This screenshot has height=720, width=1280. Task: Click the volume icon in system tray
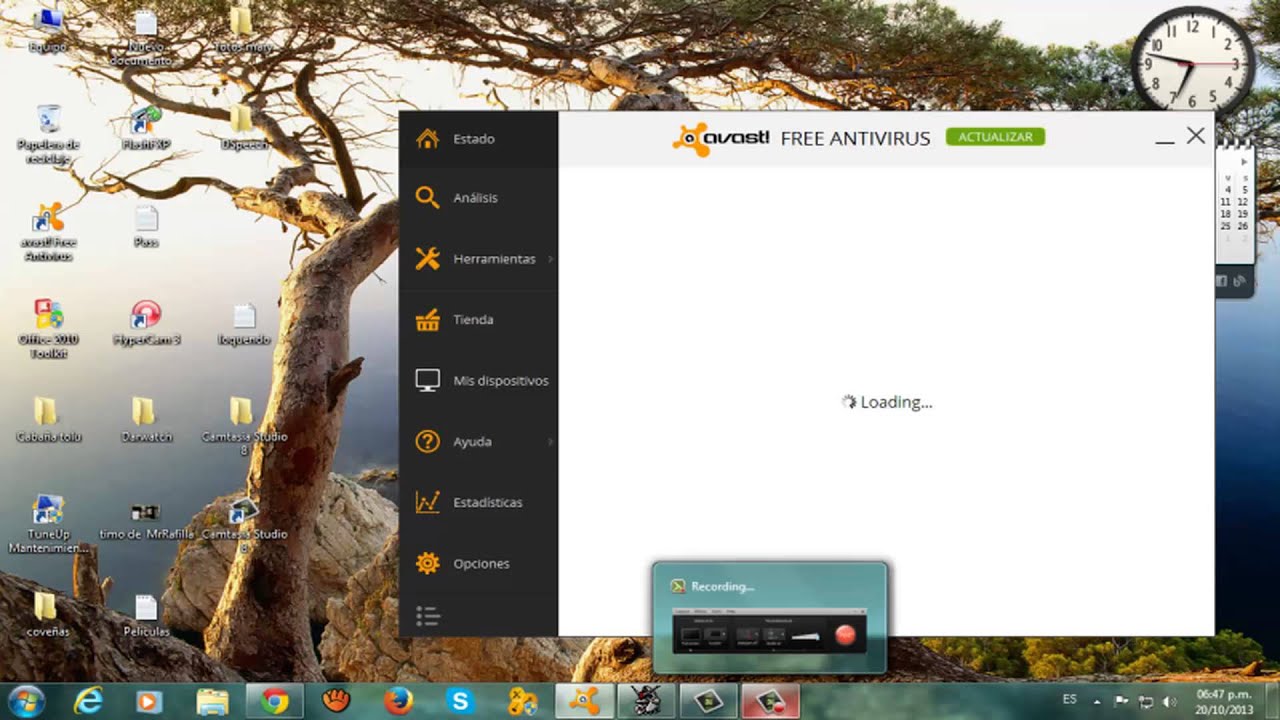1170,701
